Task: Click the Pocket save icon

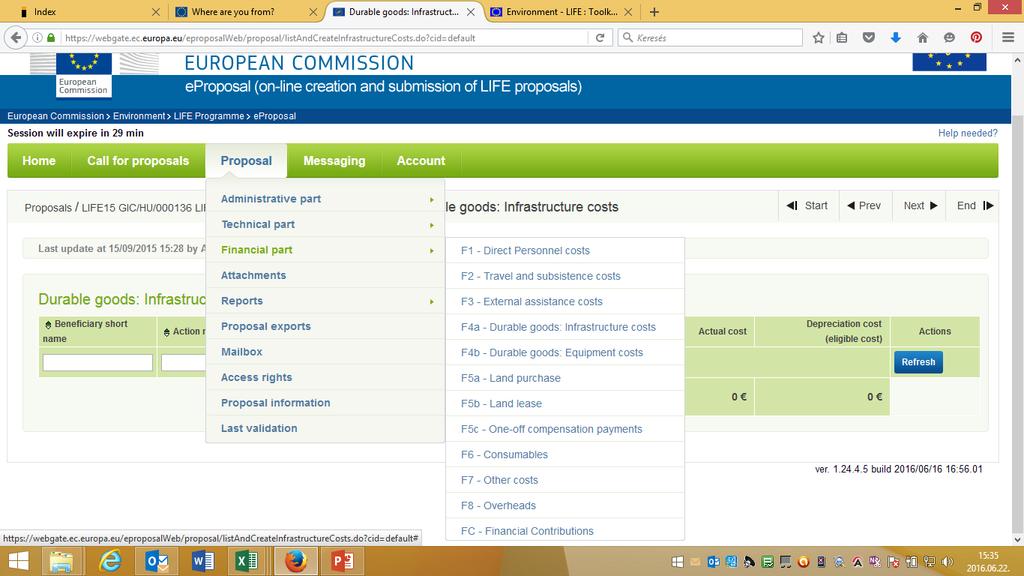Action: click(869, 38)
